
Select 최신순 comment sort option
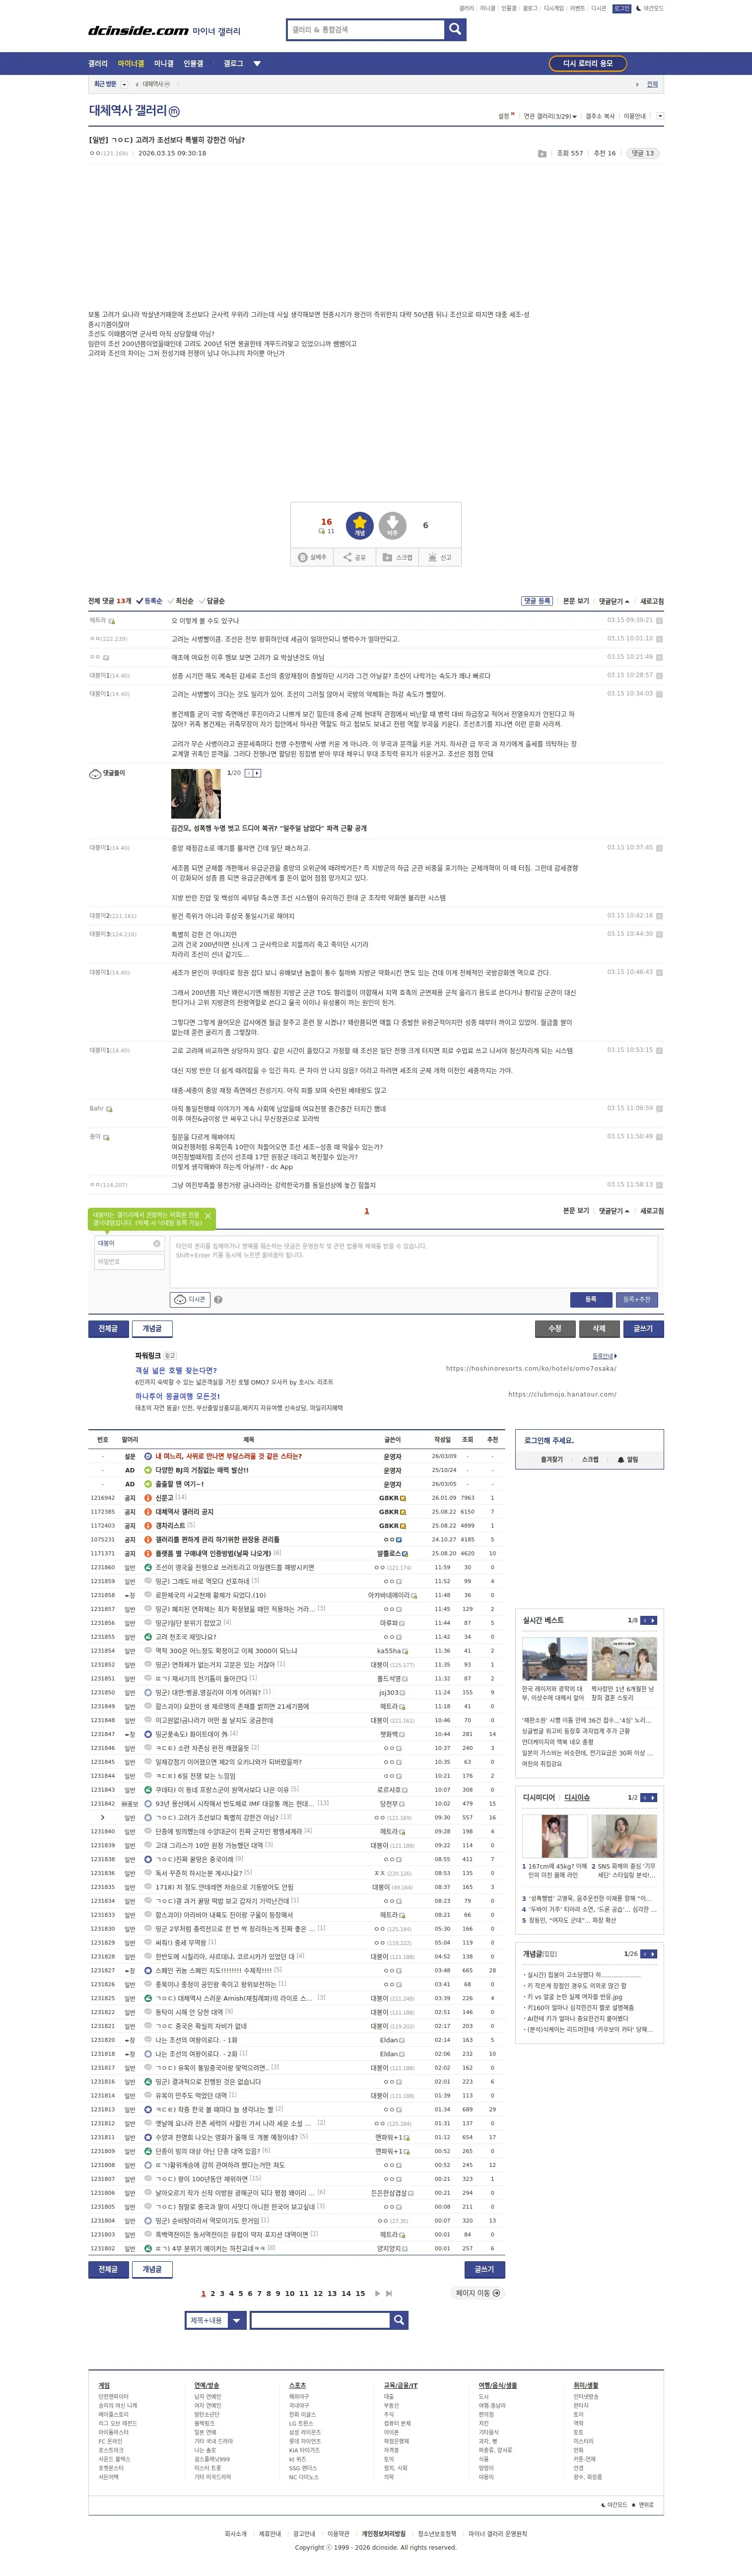181,602
